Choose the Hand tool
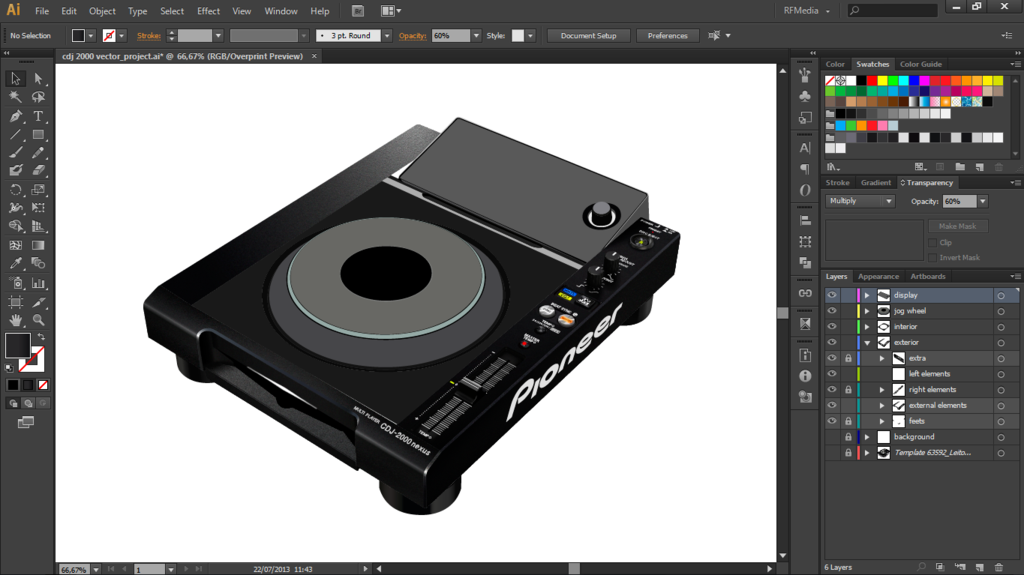1024x575 pixels. [16, 320]
